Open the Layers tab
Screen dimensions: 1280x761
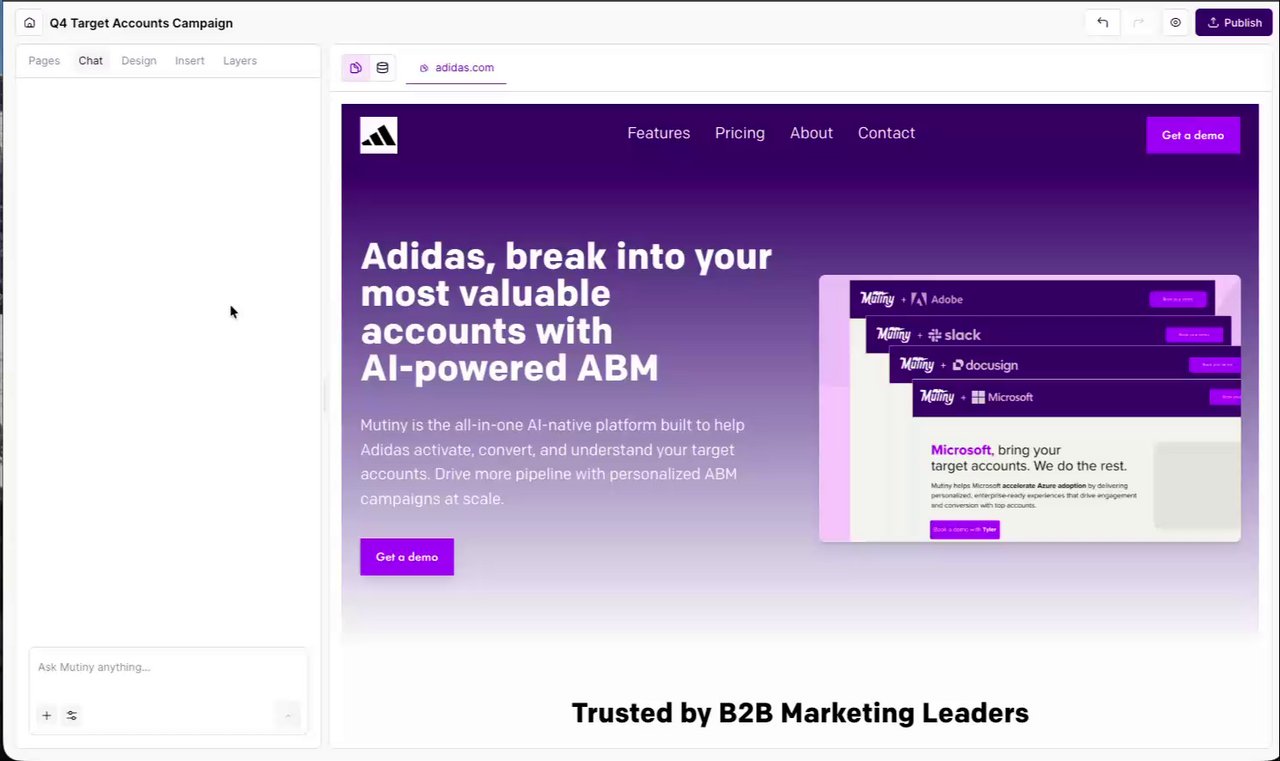[240, 61]
